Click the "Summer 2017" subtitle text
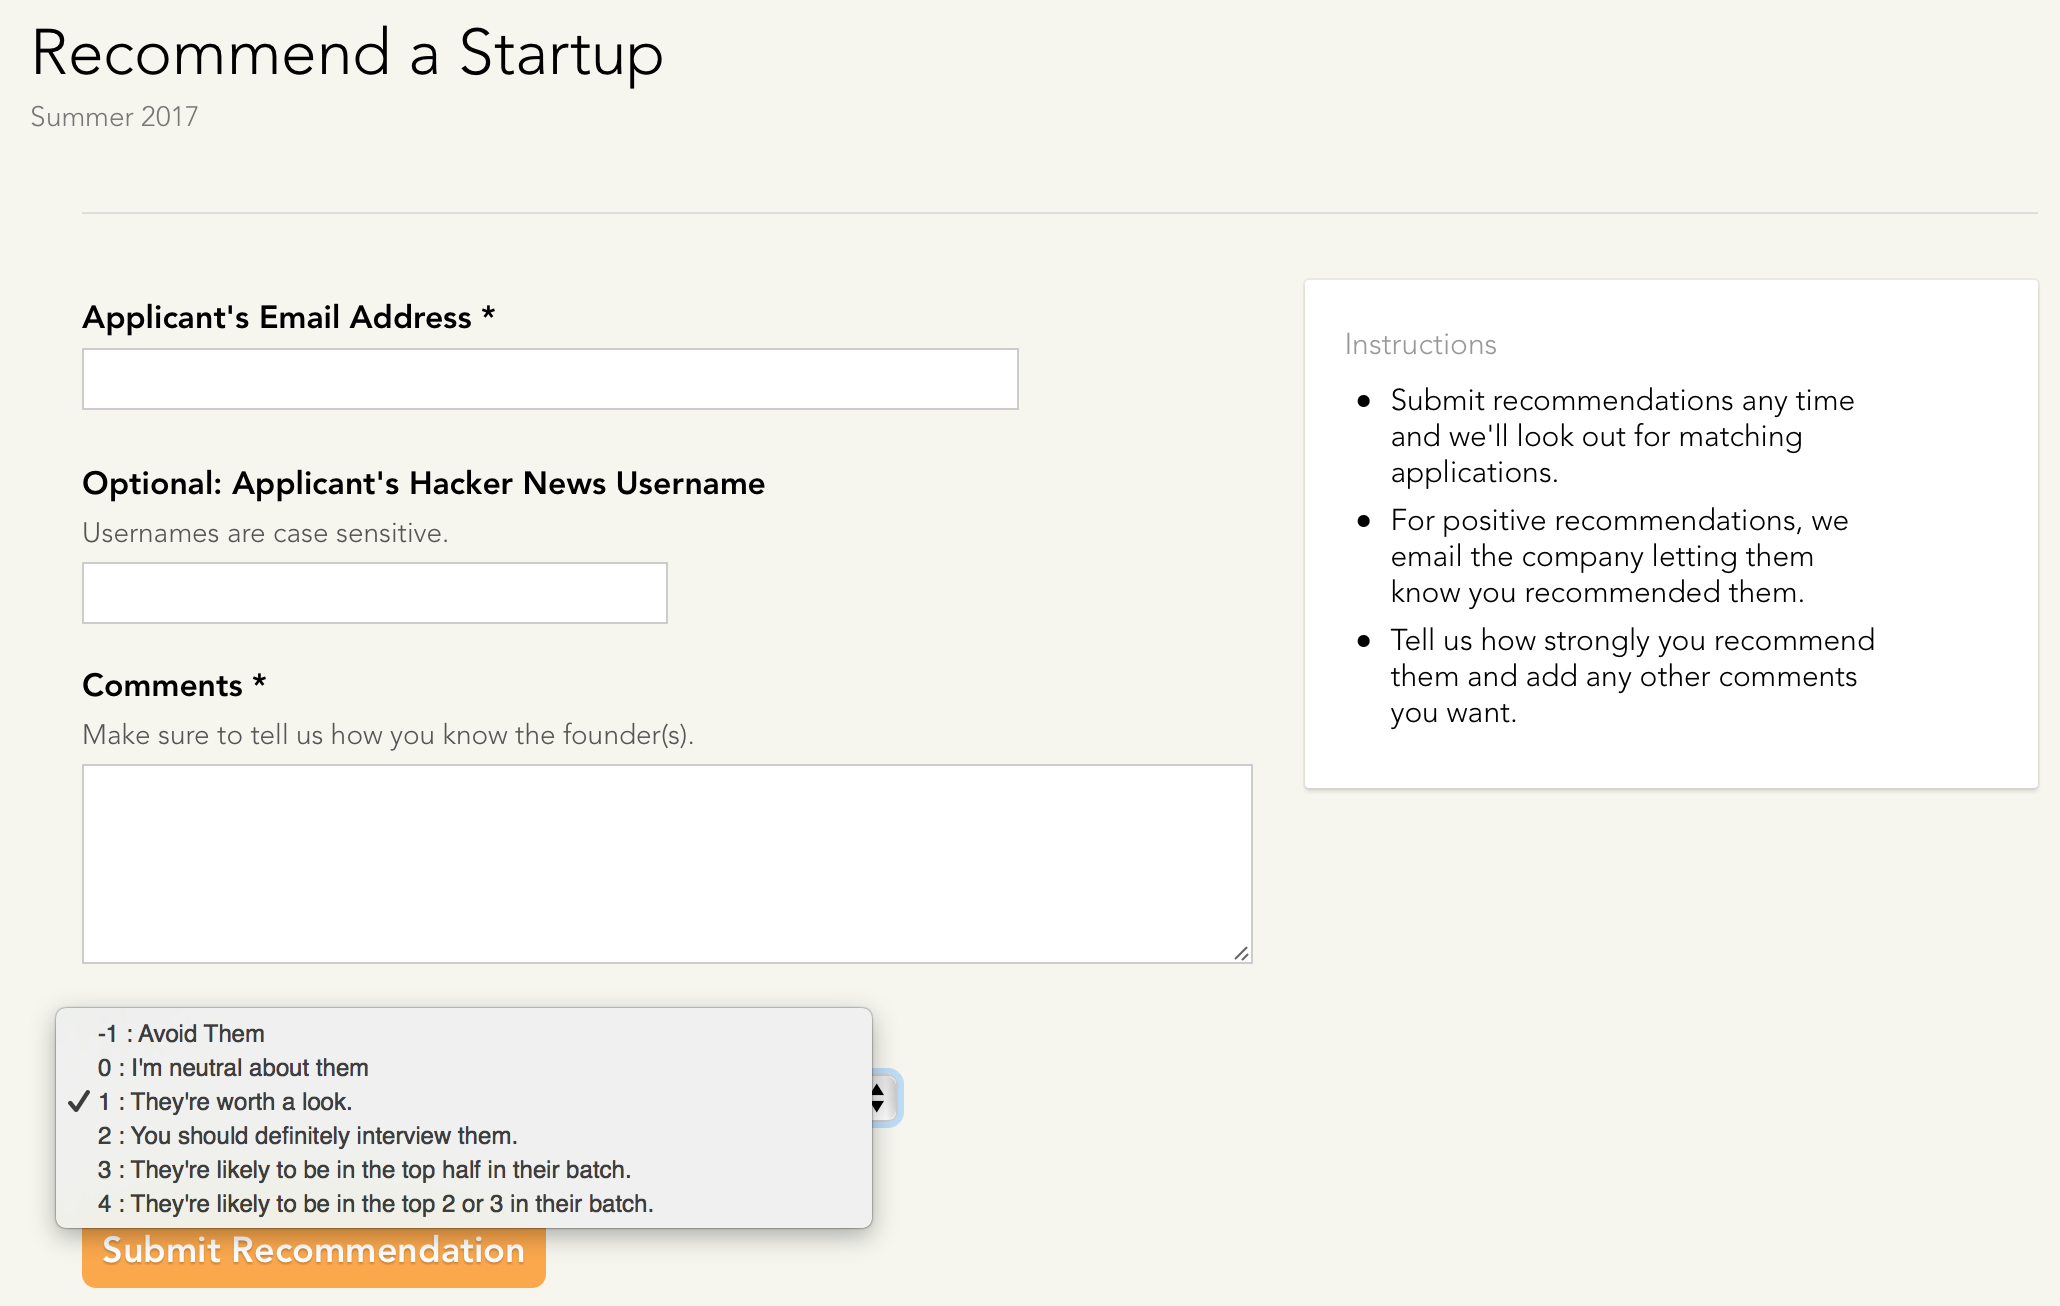The image size is (2060, 1306). [x=114, y=117]
